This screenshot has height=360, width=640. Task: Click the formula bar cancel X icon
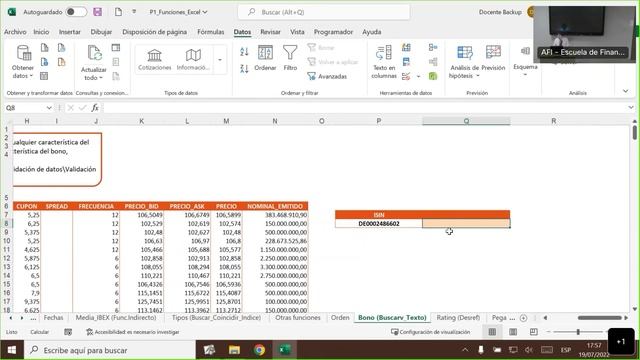click(71, 108)
